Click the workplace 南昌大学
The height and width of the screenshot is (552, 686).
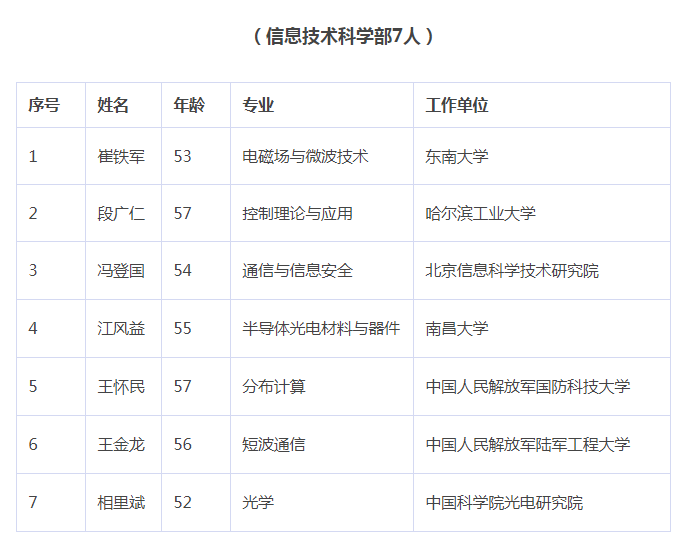click(457, 328)
